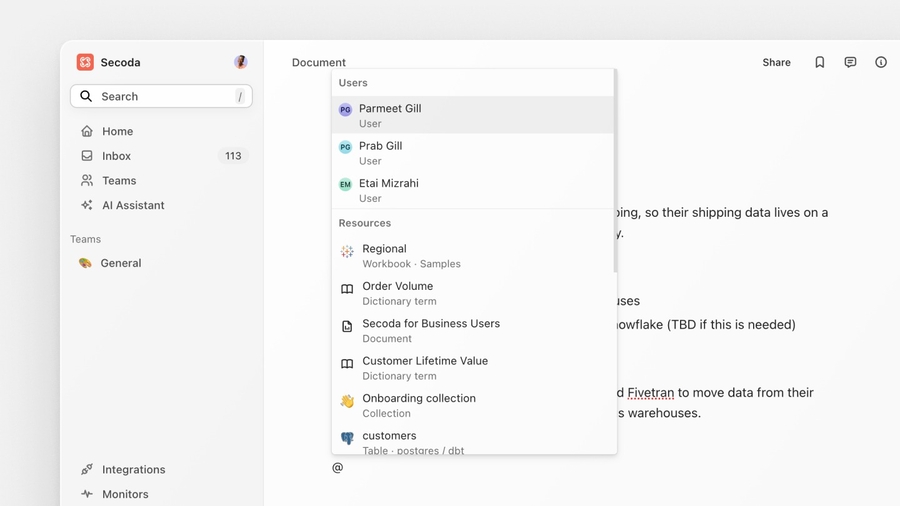Open the info icon in header

(x=881, y=62)
